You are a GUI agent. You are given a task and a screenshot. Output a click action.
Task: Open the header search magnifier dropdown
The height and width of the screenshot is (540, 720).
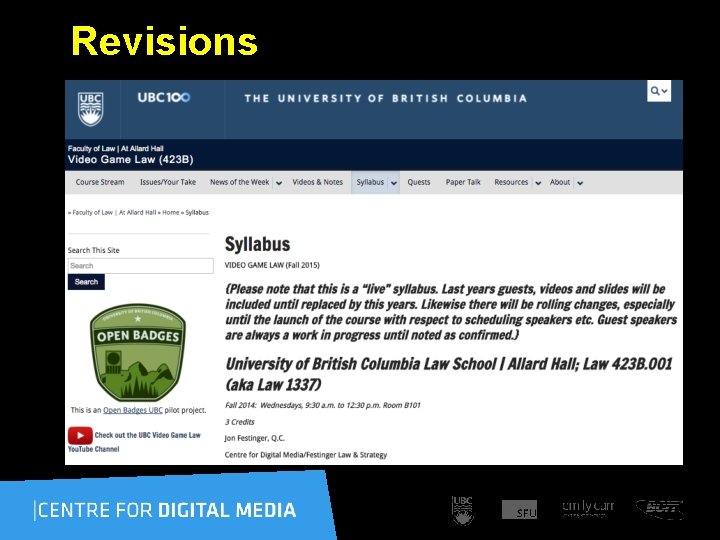click(659, 91)
